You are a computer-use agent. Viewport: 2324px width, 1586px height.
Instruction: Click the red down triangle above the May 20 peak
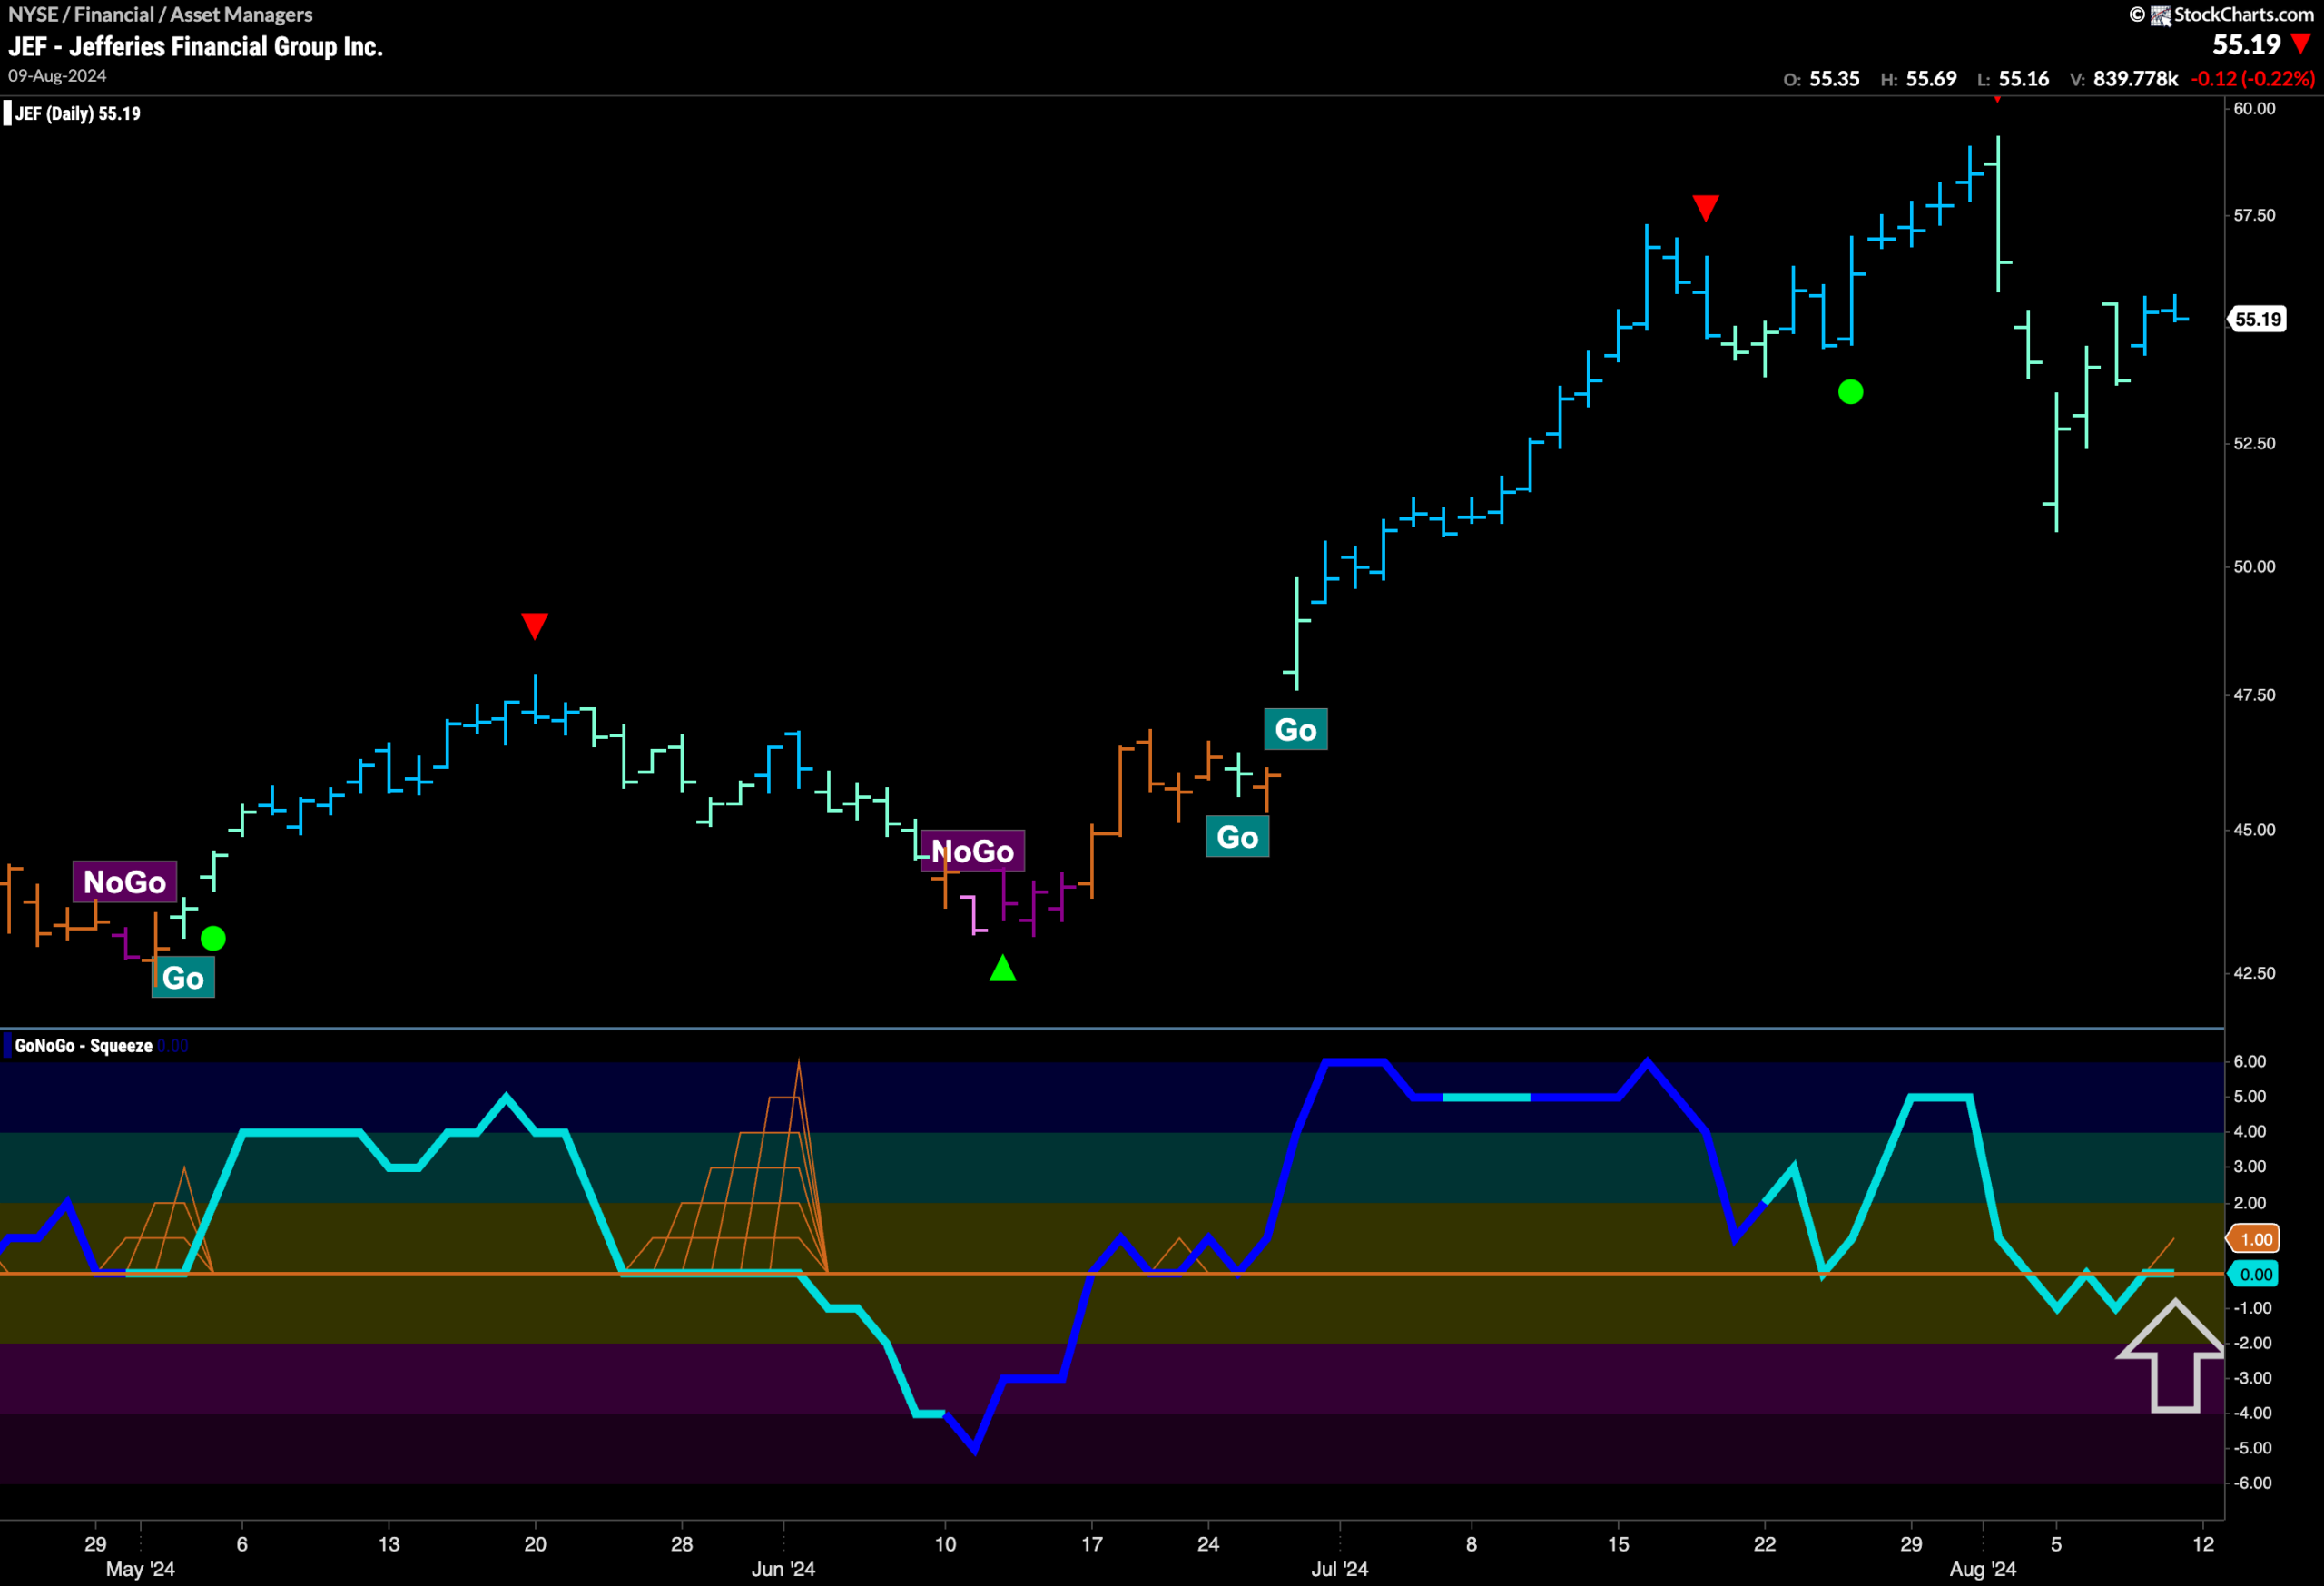pyautogui.click(x=534, y=626)
